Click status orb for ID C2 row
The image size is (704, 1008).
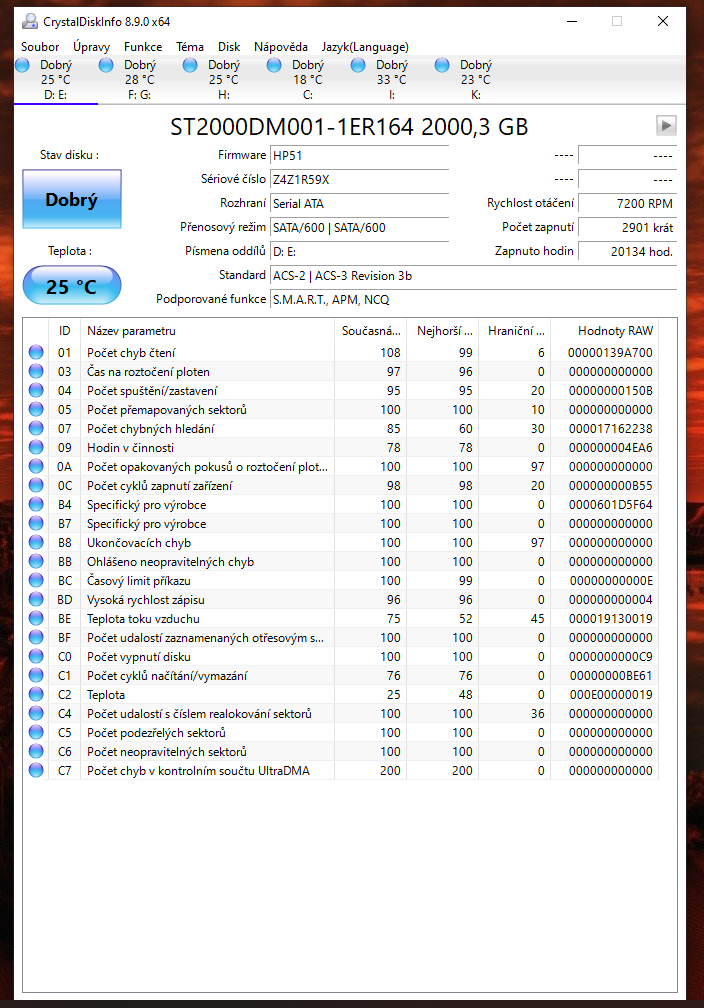point(36,694)
